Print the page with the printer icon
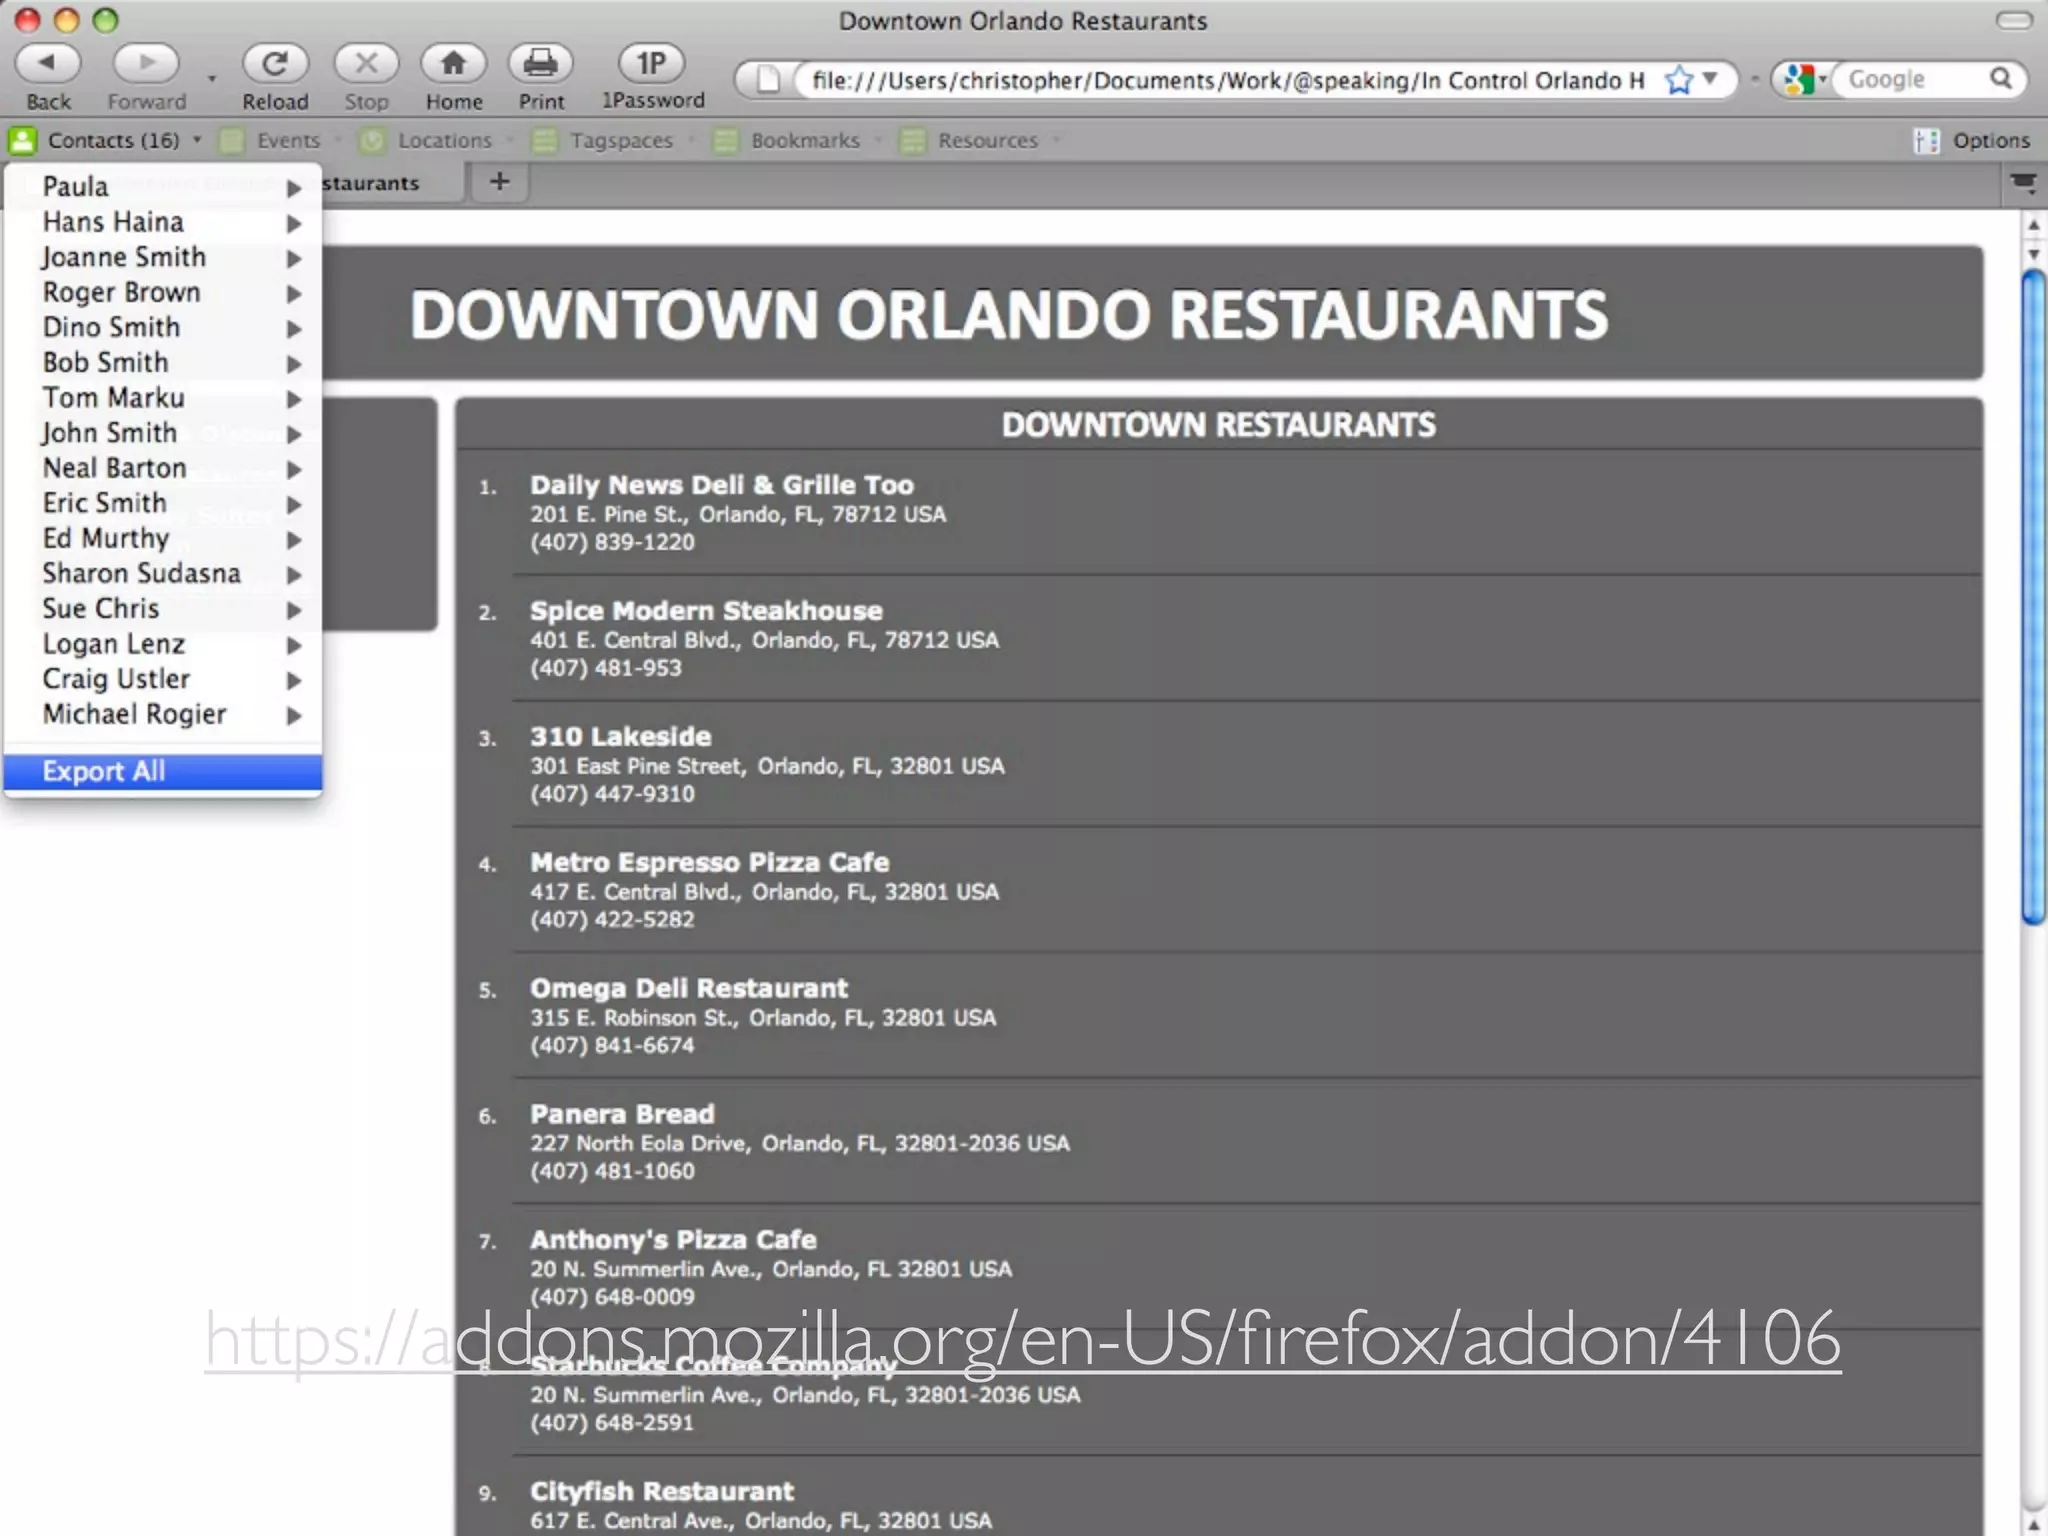Image resolution: width=2048 pixels, height=1536 pixels. pos(540,64)
